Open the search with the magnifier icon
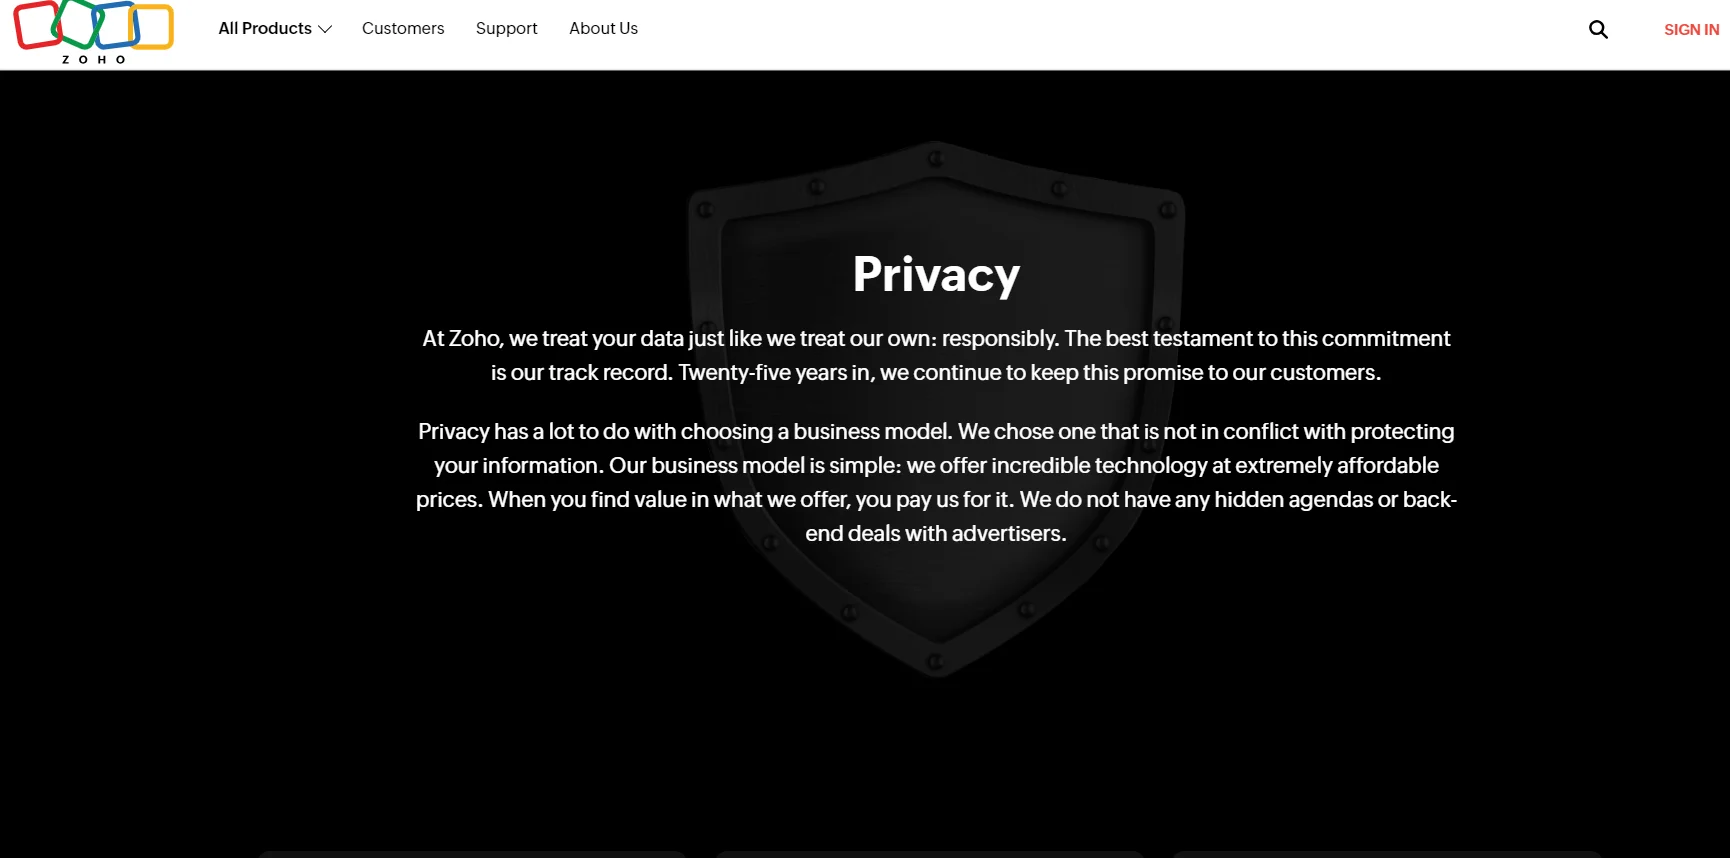The height and width of the screenshot is (858, 1730). coord(1598,29)
